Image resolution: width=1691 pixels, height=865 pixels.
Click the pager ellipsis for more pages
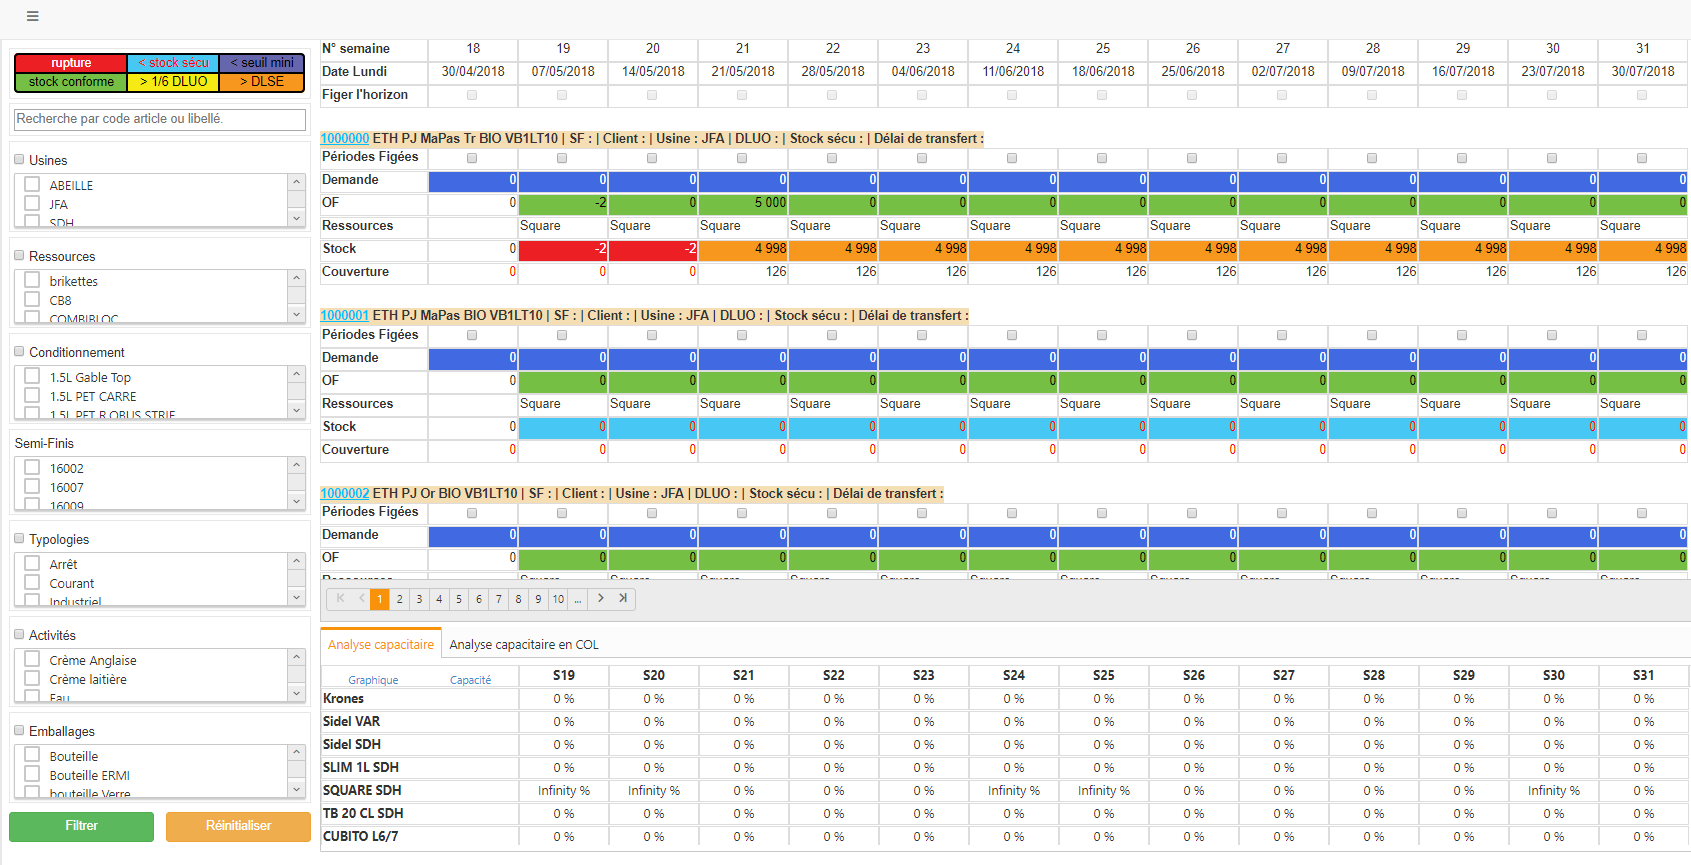pos(578,599)
